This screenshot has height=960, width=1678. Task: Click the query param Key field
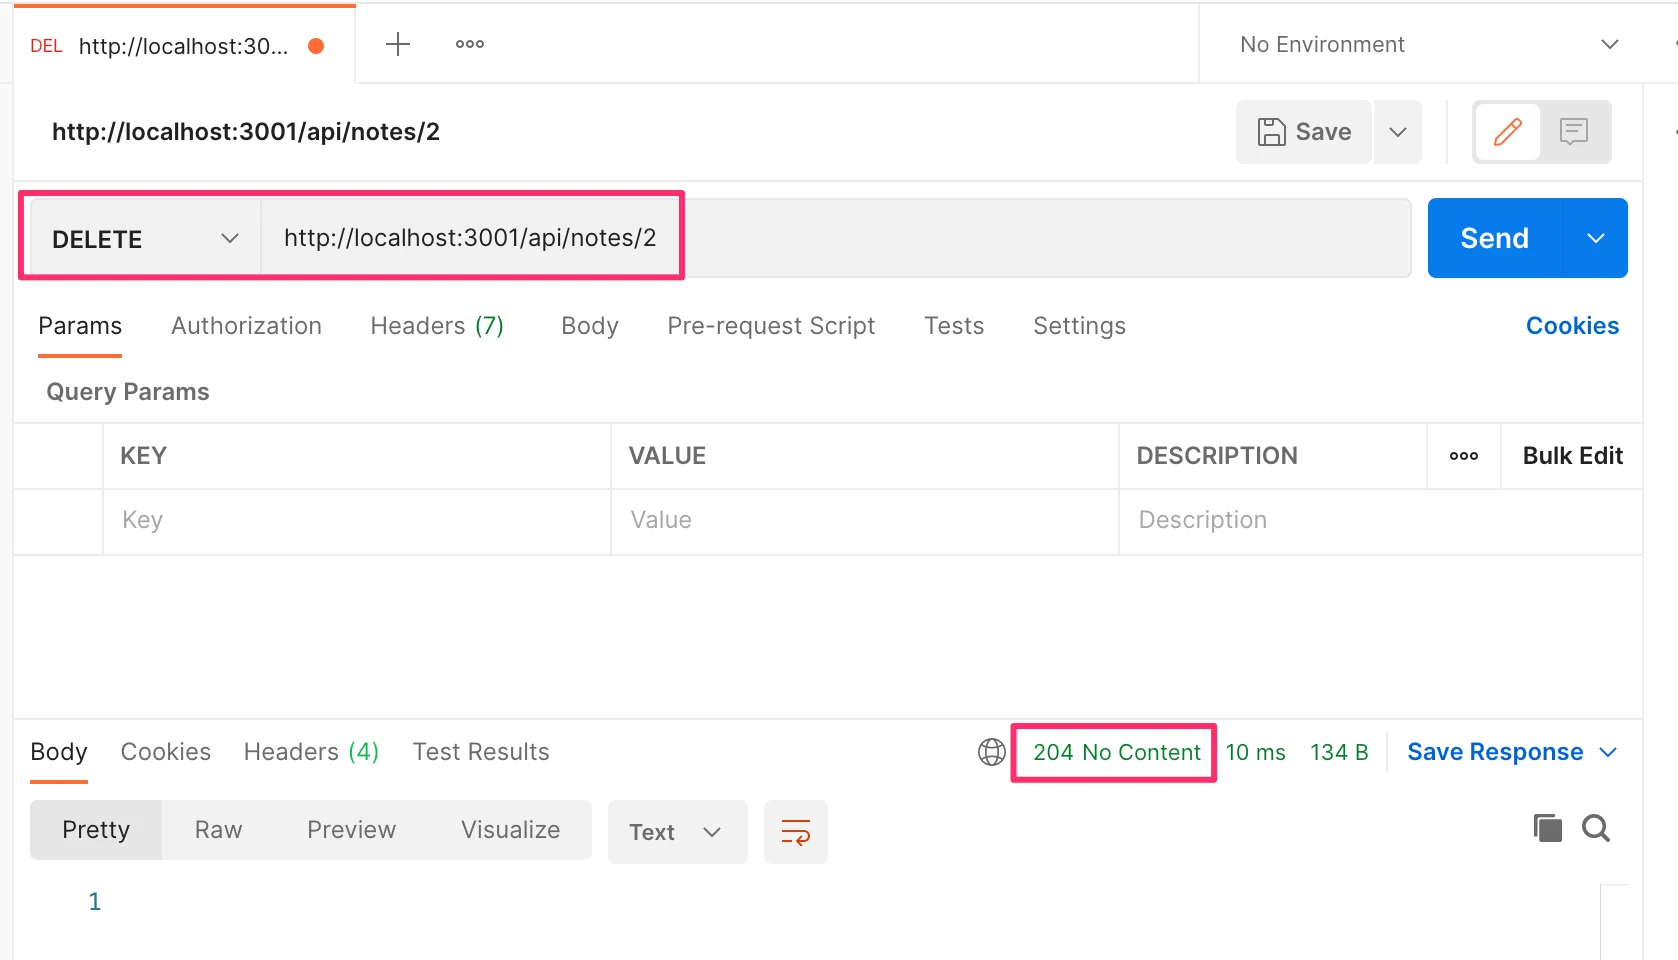coord(357,521)
